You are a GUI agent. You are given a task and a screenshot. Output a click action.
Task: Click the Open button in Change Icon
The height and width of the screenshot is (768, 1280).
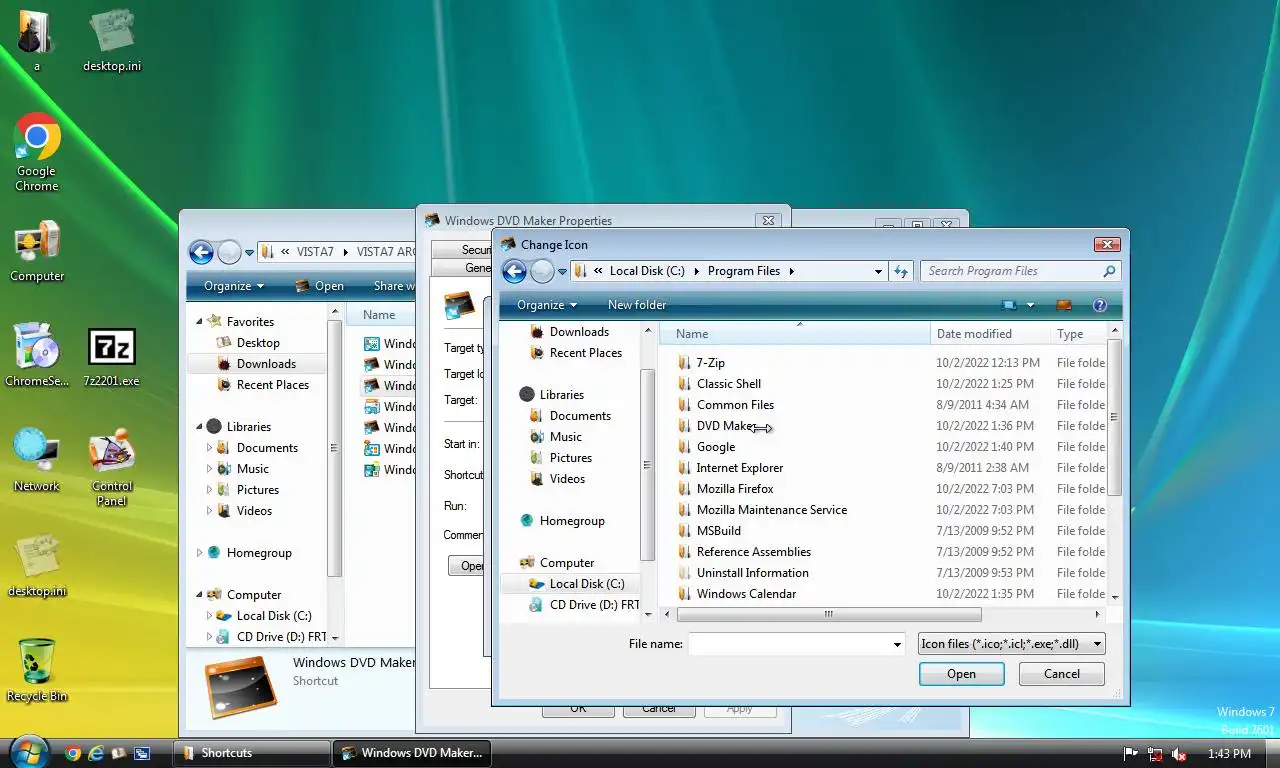pyautogui.click(x=961, y=674)
